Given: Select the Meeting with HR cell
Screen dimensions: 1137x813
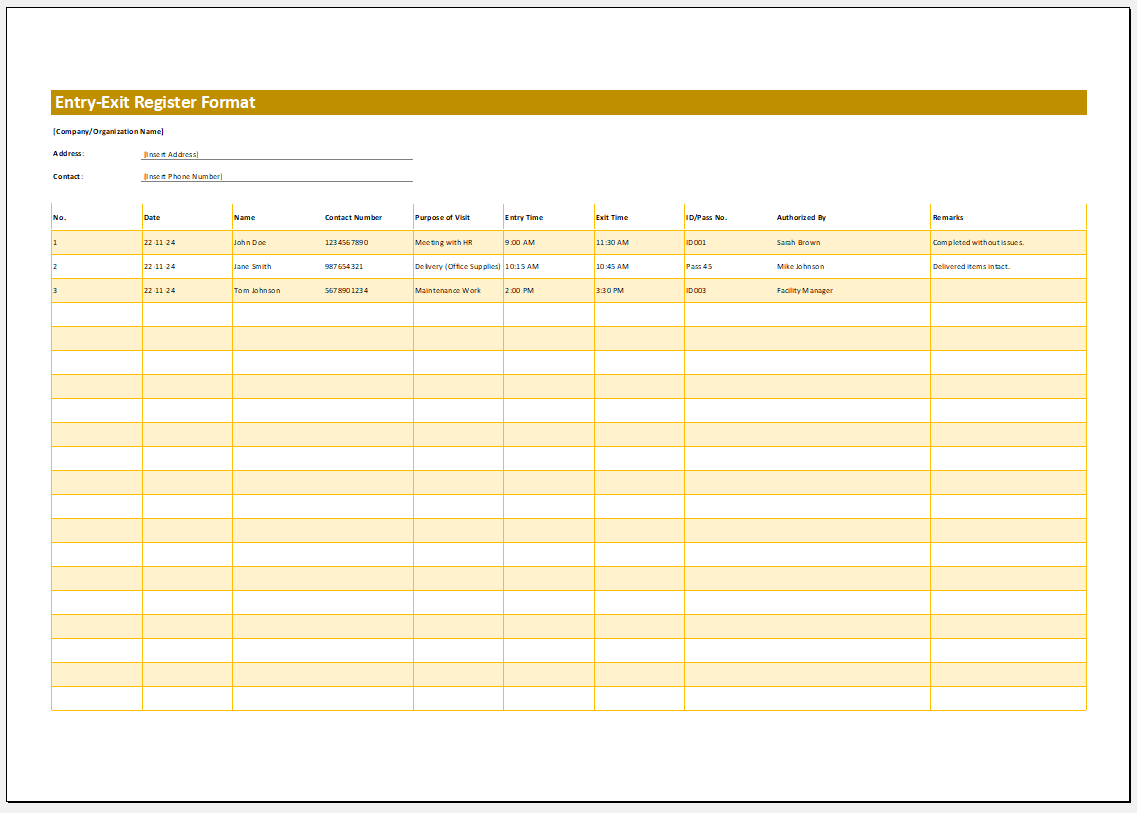Looking at the screenshot, I should coord(441,242).
